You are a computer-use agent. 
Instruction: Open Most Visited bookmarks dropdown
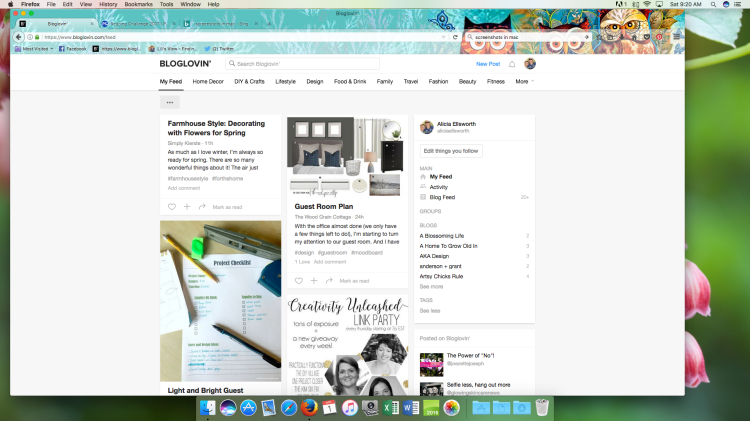pos(34,49)
